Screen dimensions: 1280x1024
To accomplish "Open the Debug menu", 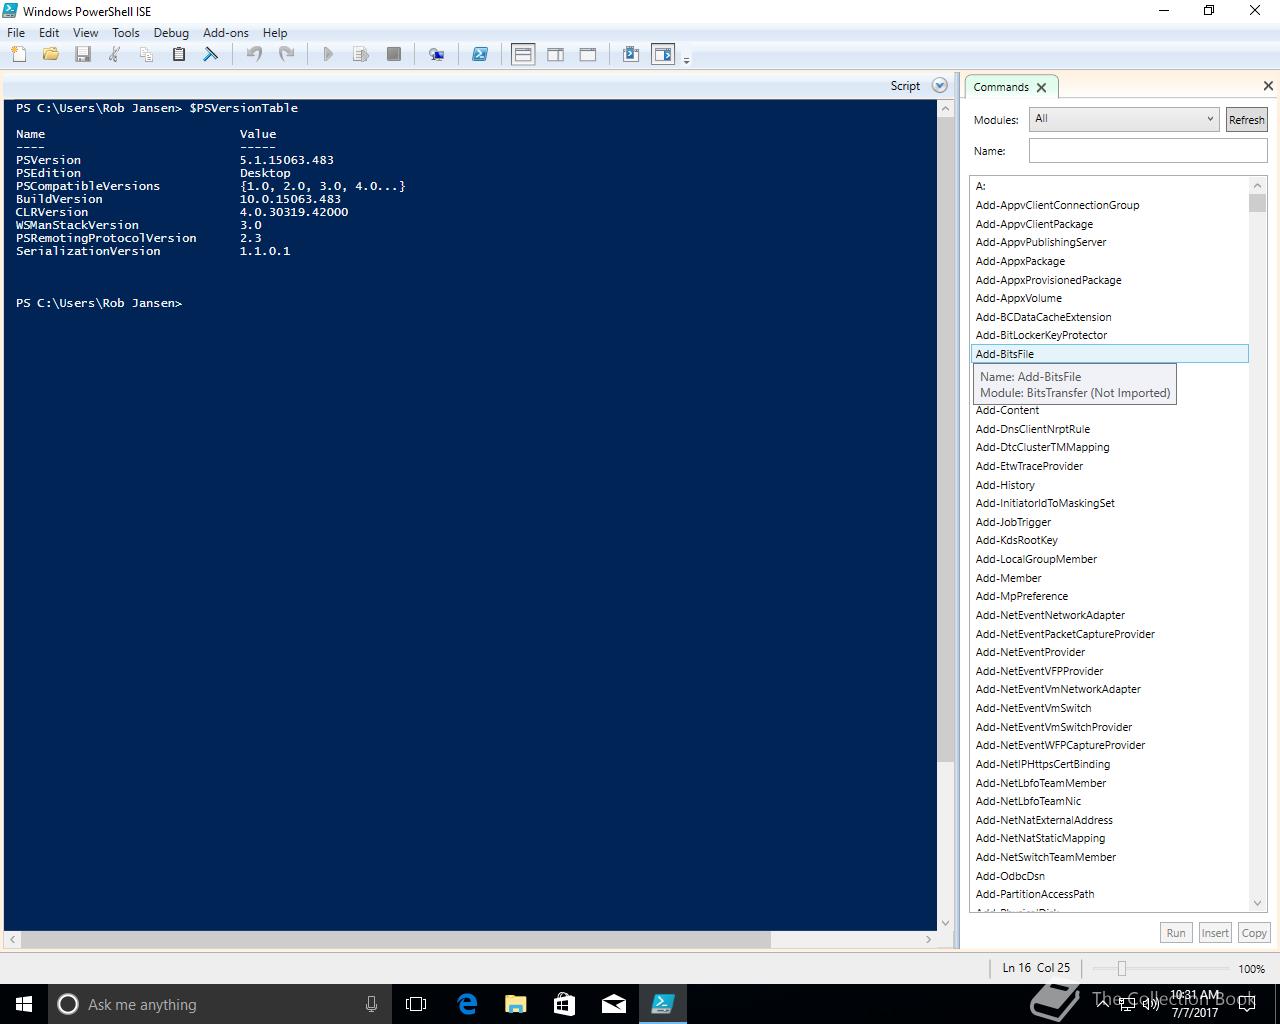I will coord(171,32).
